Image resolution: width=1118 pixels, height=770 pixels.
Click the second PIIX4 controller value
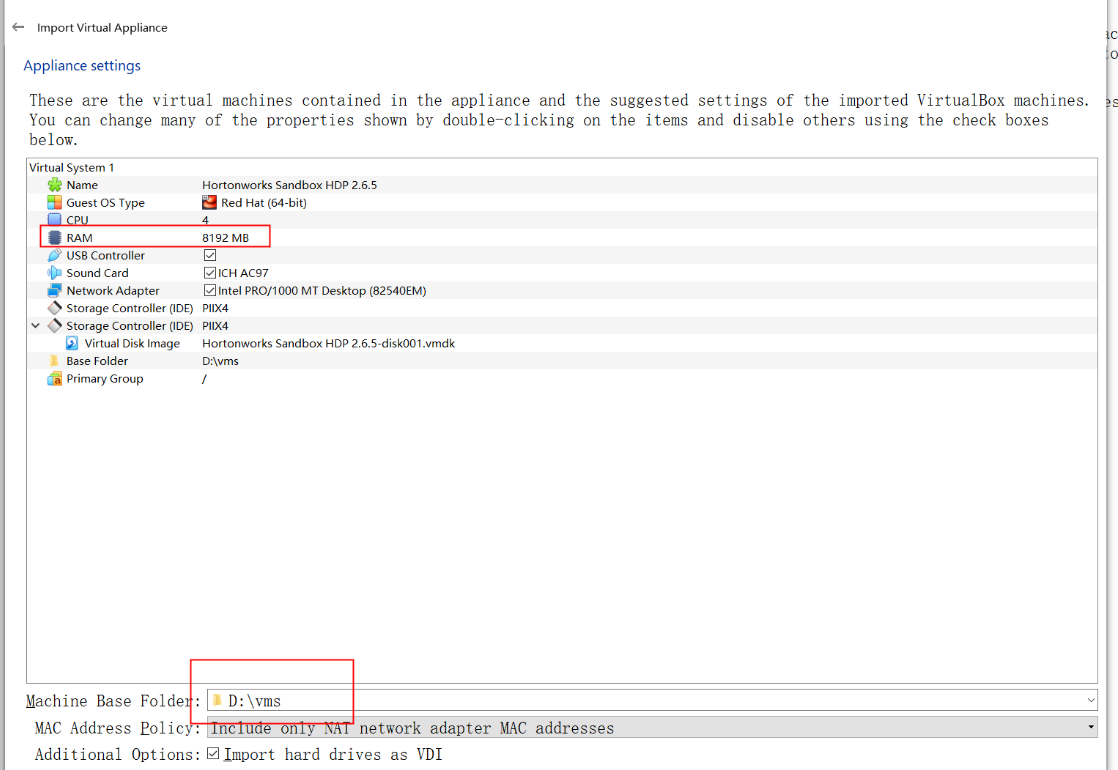coord(215,326)
